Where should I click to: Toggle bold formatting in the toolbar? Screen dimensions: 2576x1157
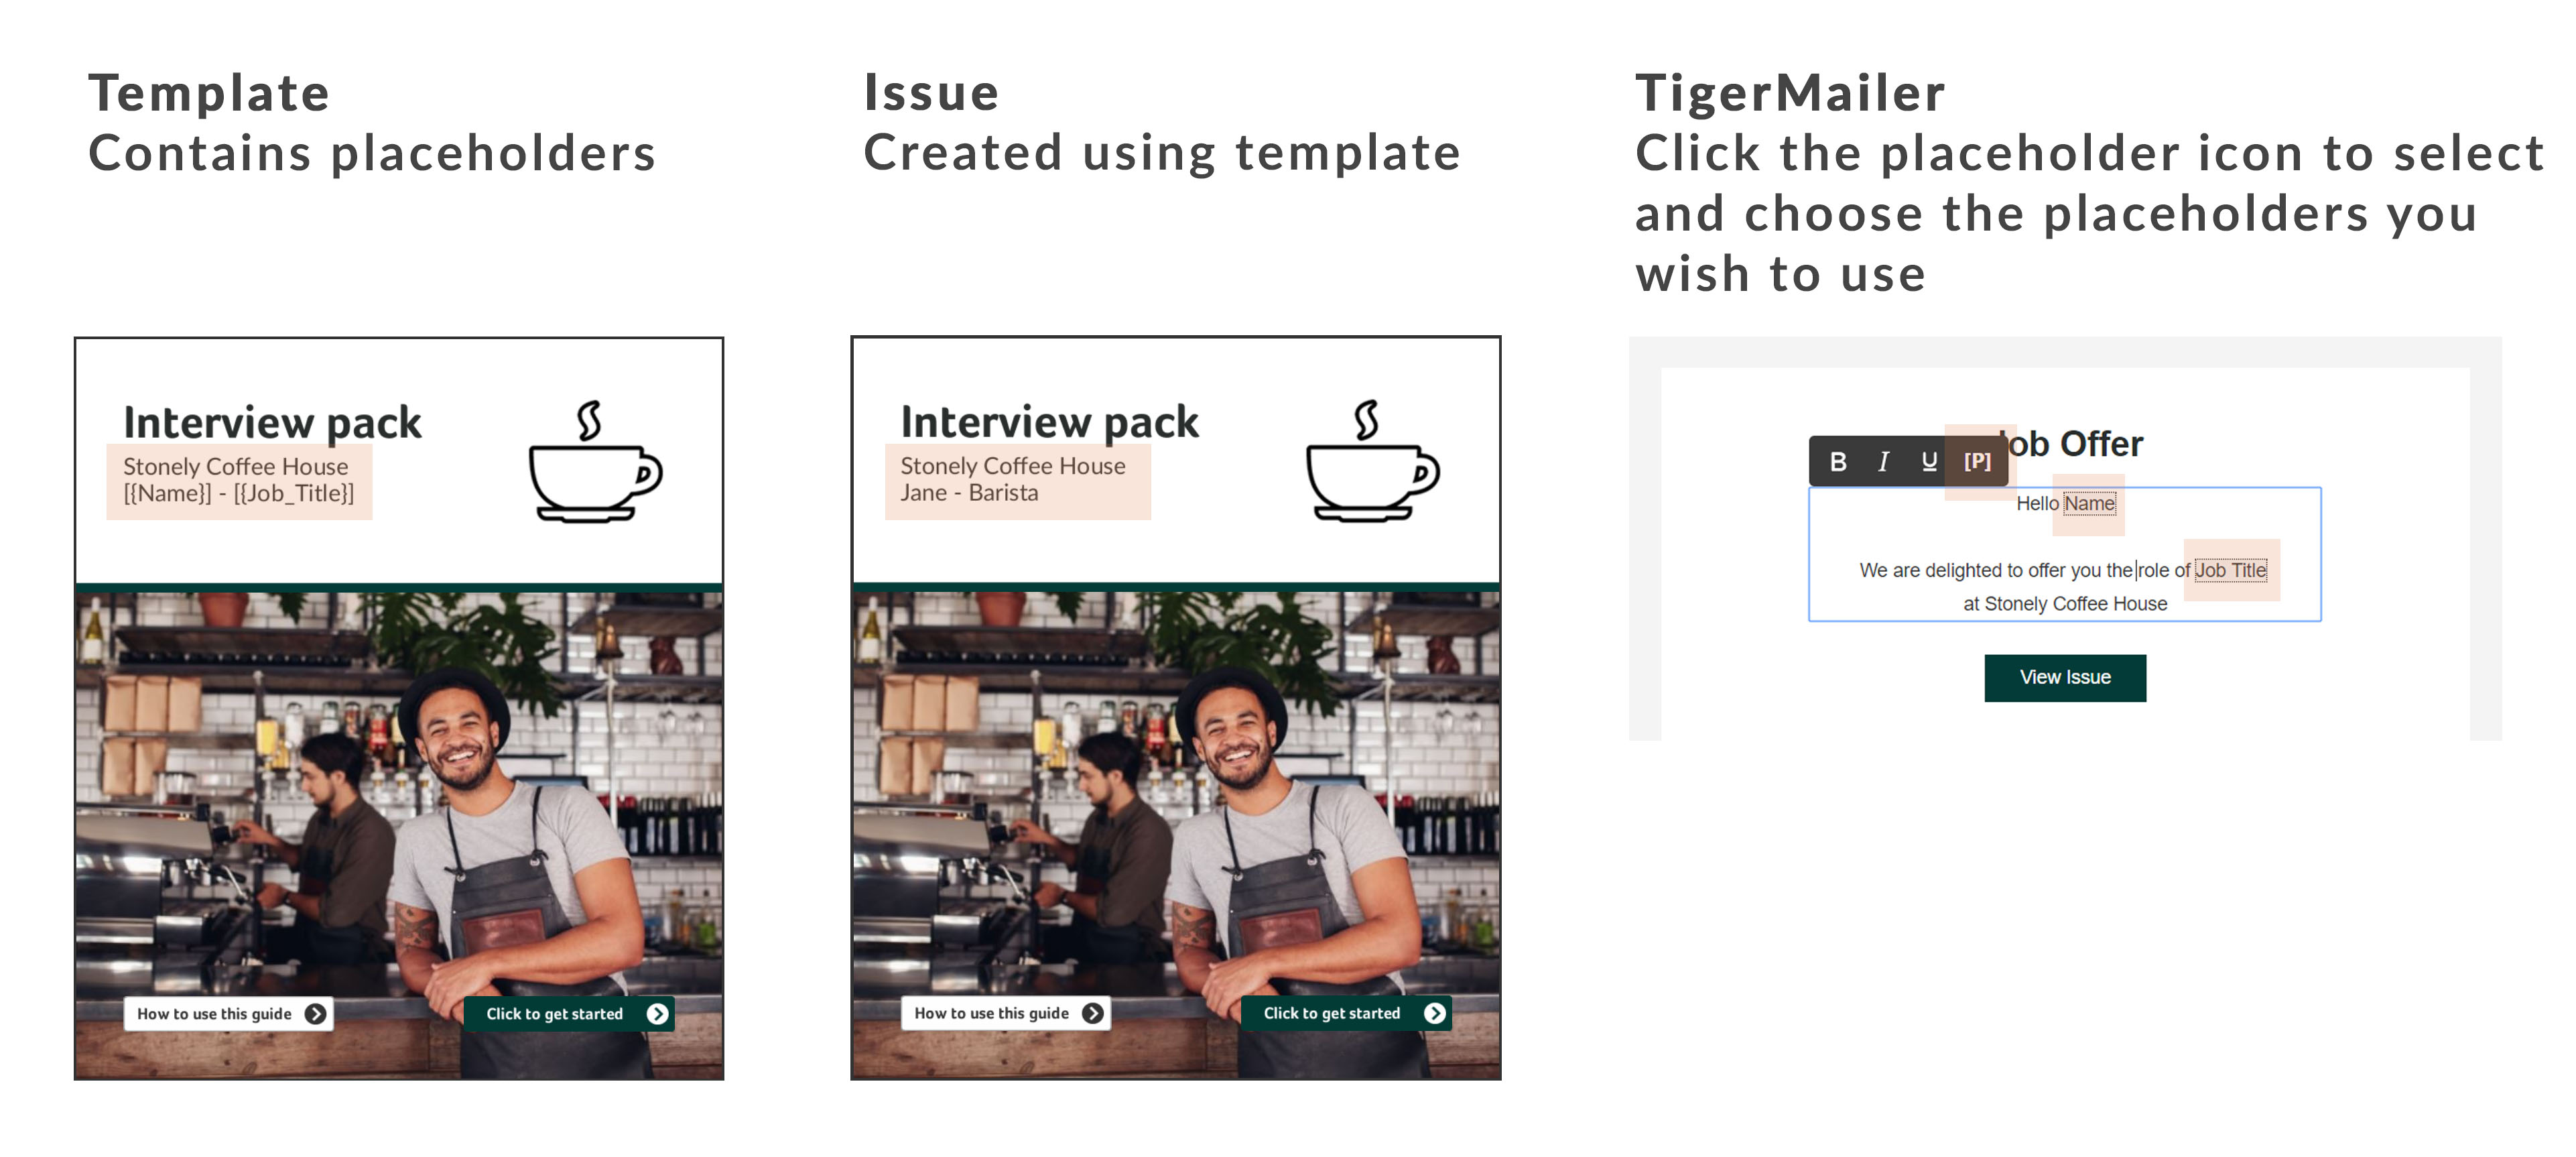(1837, 462)
